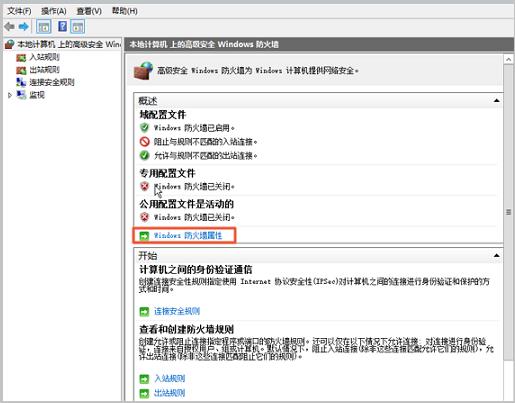Click red block icon for inbound connections
The width and height of the screenshot is (515, 403).
[x=144, y=142]
